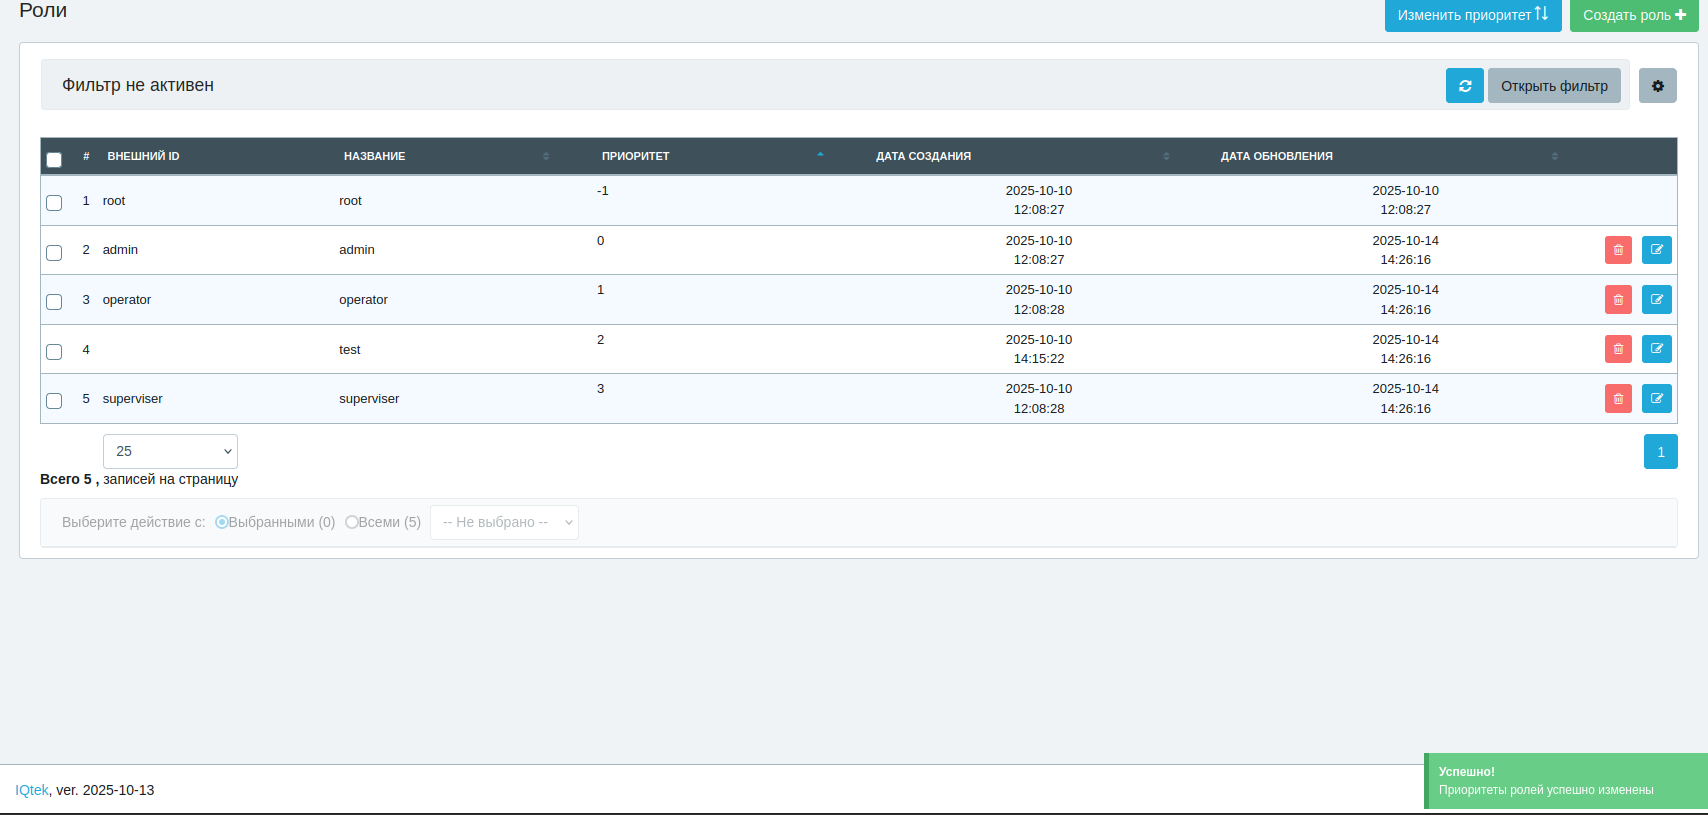This screenshot has height=815, width=1708.
Task: Expand the '-- Не выбрано --' action dropdown
Action: [504, 522]
